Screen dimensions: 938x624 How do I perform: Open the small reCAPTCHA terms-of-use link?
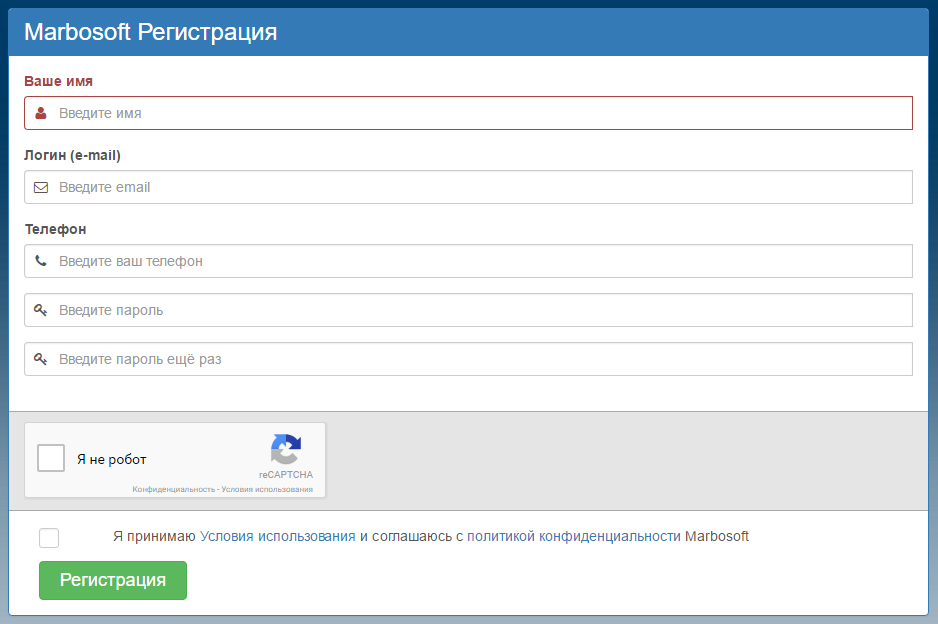pos(267,489)
